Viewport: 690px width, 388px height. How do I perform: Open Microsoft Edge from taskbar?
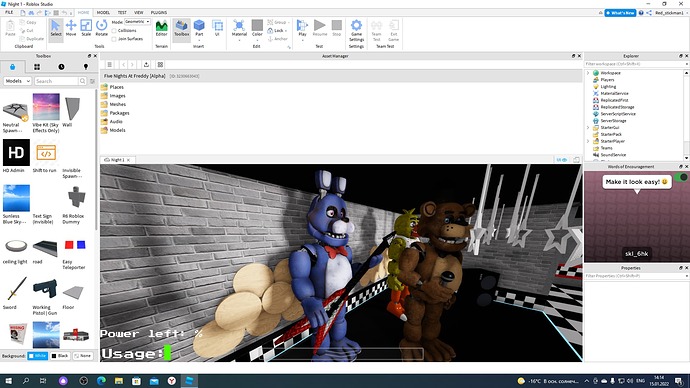tap(101, 381)
